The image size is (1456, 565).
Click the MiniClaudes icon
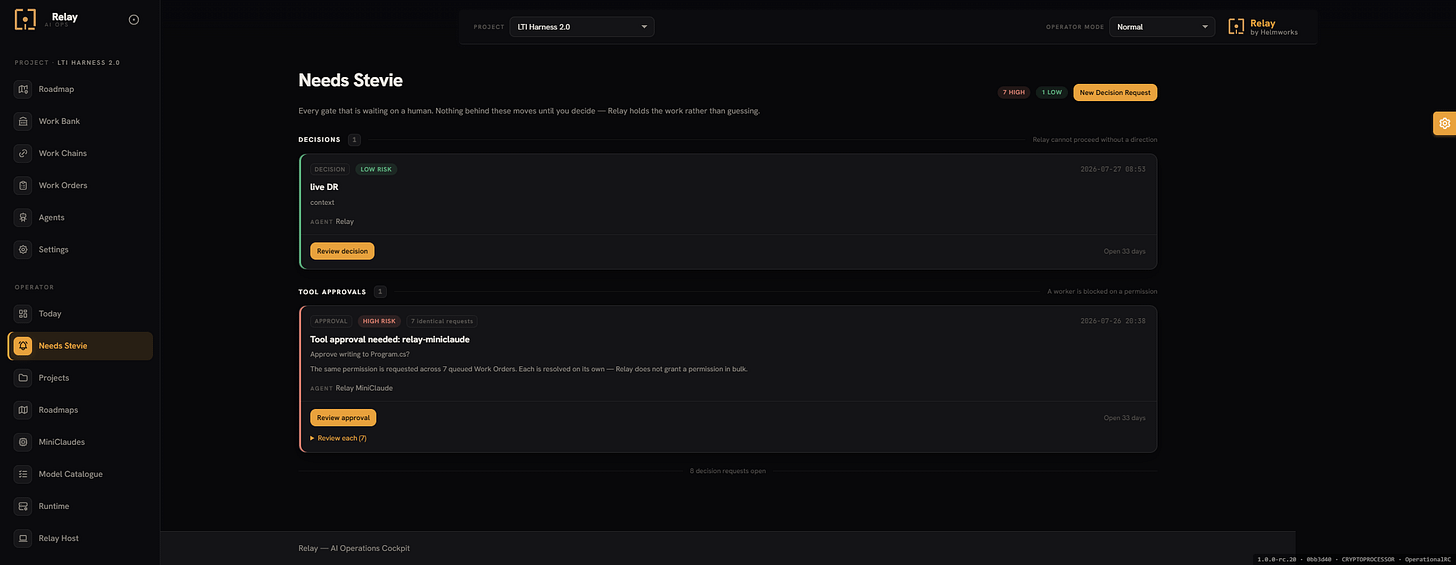point(23,442)
